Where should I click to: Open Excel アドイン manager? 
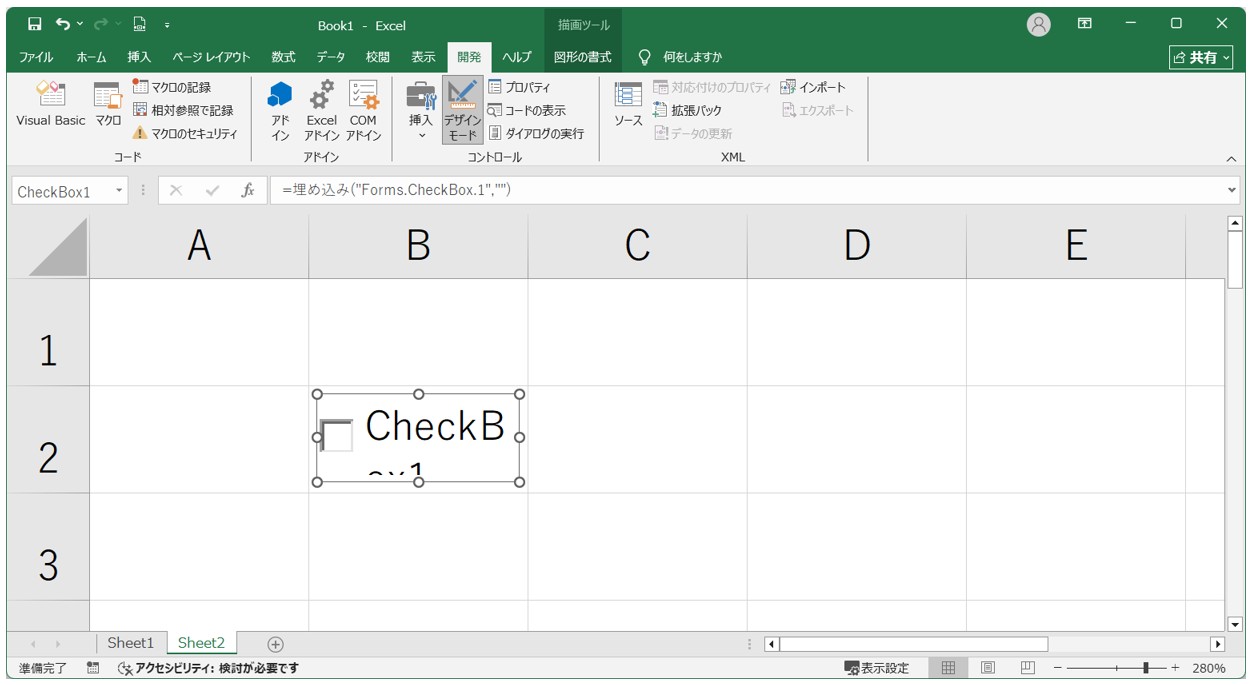pos(322,111)
